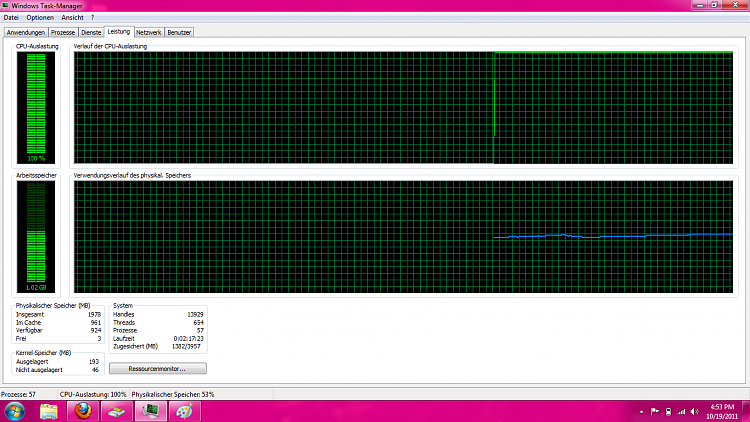This screenshot has height=422, width=750.
Task: Open the Windows Start menu orb
Action: coord(14,411)
